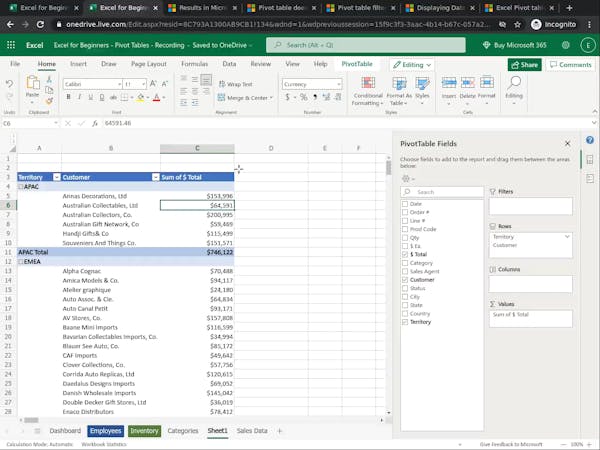Click the Merge & Center button
This screenshot has height=450, width=600.
[245, 98]
